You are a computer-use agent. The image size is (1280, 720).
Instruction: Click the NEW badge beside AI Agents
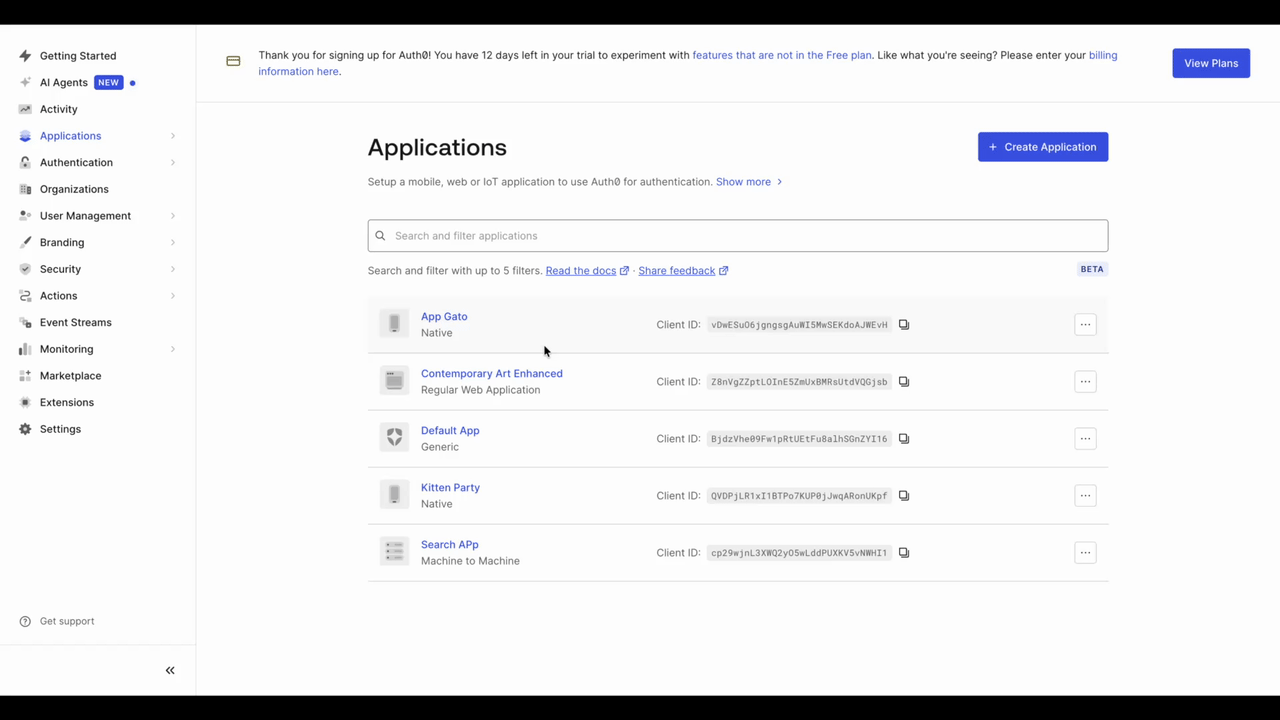(x=108, y=83)
